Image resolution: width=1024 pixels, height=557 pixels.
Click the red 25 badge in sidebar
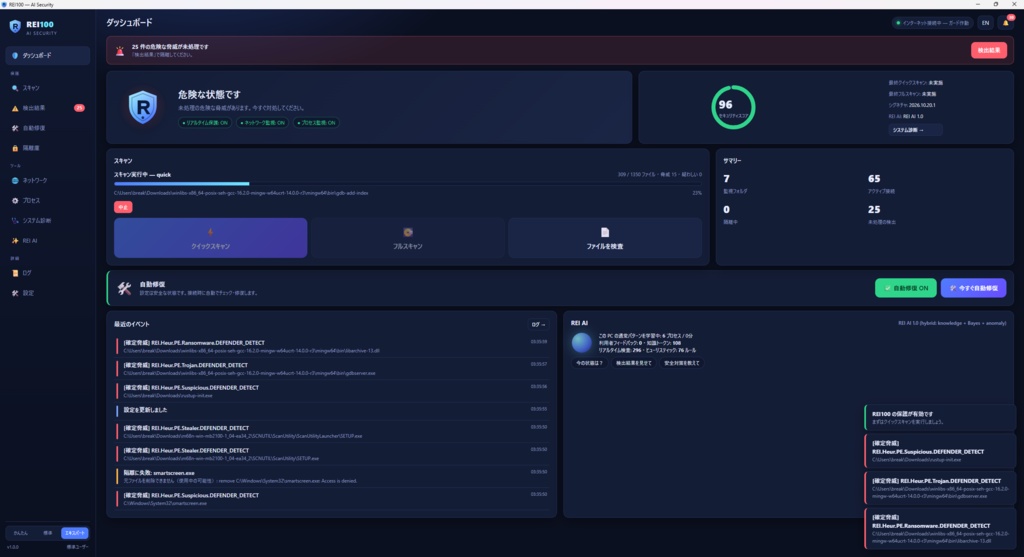pyautogui.click(x=79, y=108)
